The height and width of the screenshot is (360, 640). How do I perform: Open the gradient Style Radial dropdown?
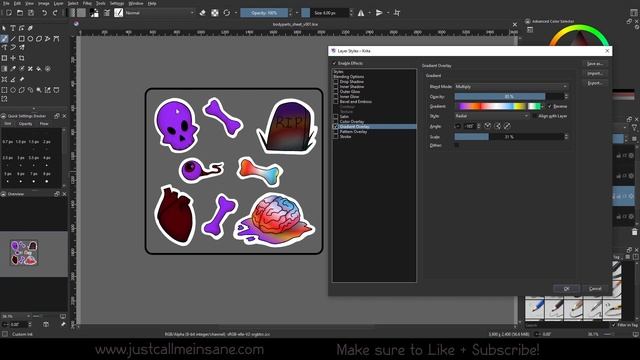pos(491,116)
